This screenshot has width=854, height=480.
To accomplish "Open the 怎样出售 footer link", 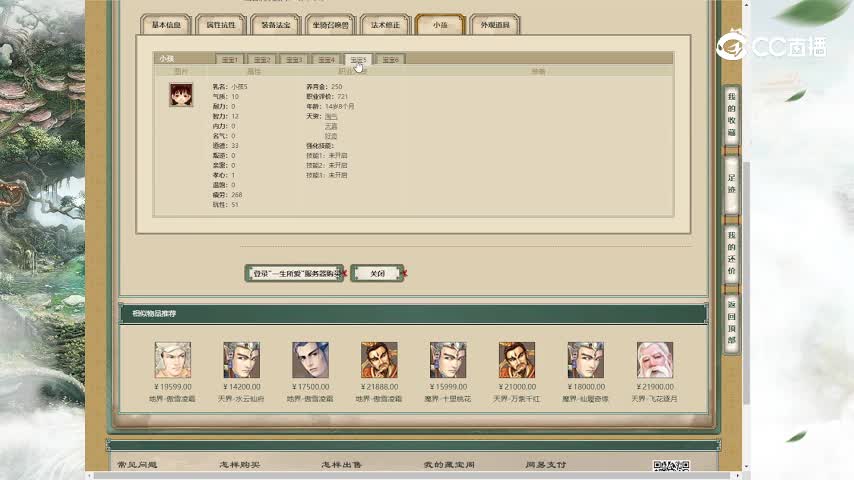I will click(341, 465).
